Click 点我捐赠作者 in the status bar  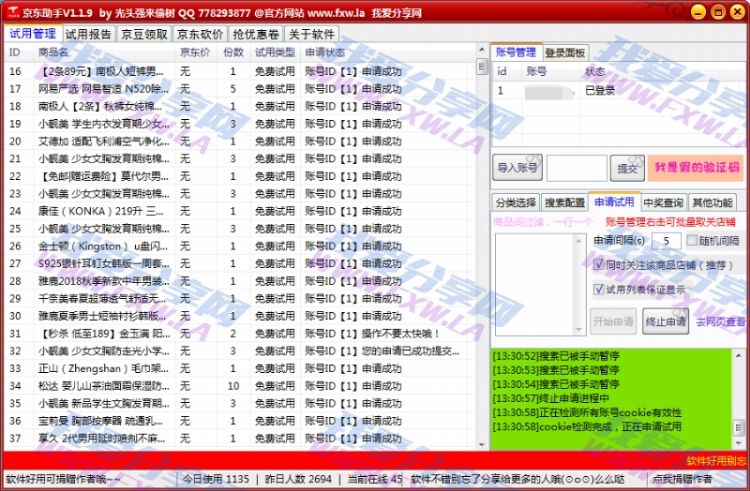coord(683,479)
